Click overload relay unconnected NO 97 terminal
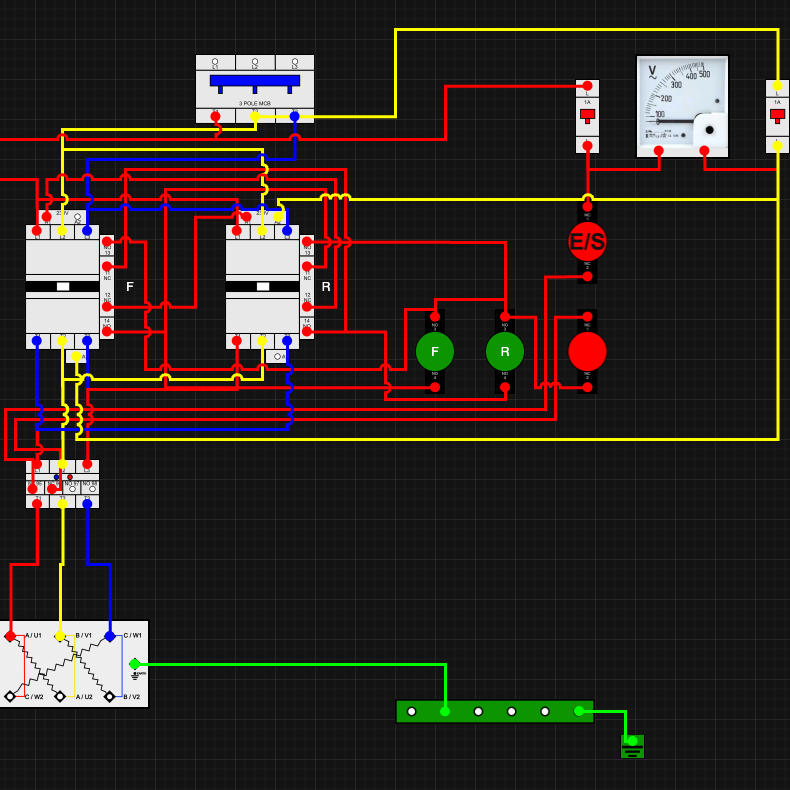790x790 pixels. pos(72,489)
